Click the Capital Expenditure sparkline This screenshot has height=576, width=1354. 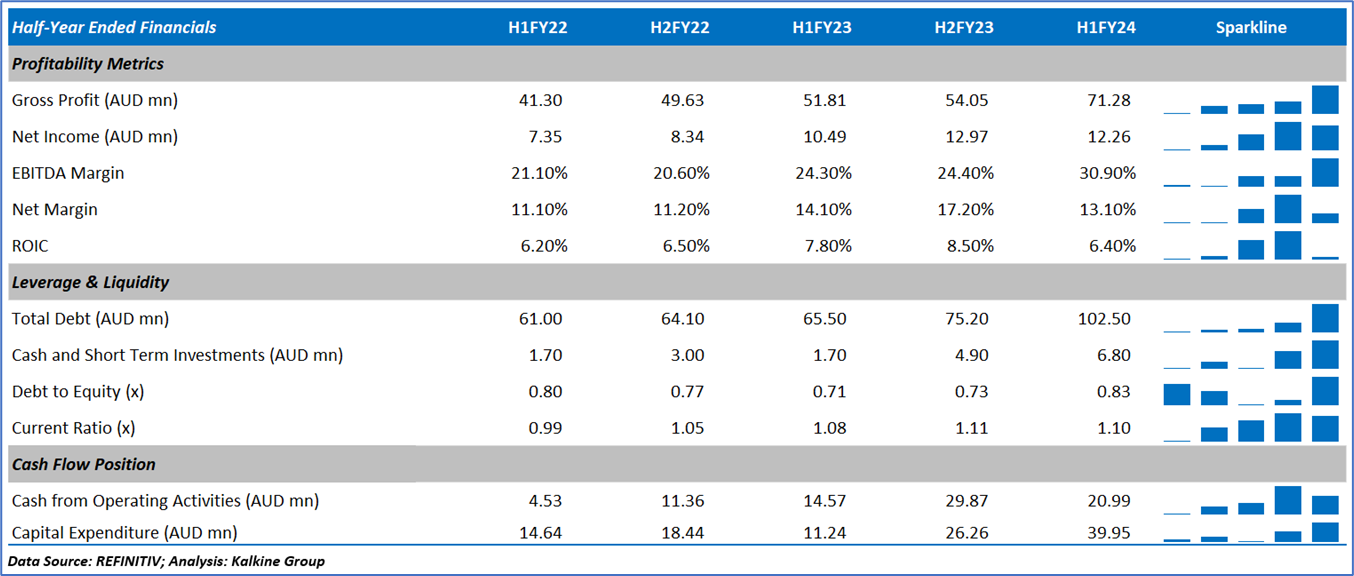[x=1250, y=532]
